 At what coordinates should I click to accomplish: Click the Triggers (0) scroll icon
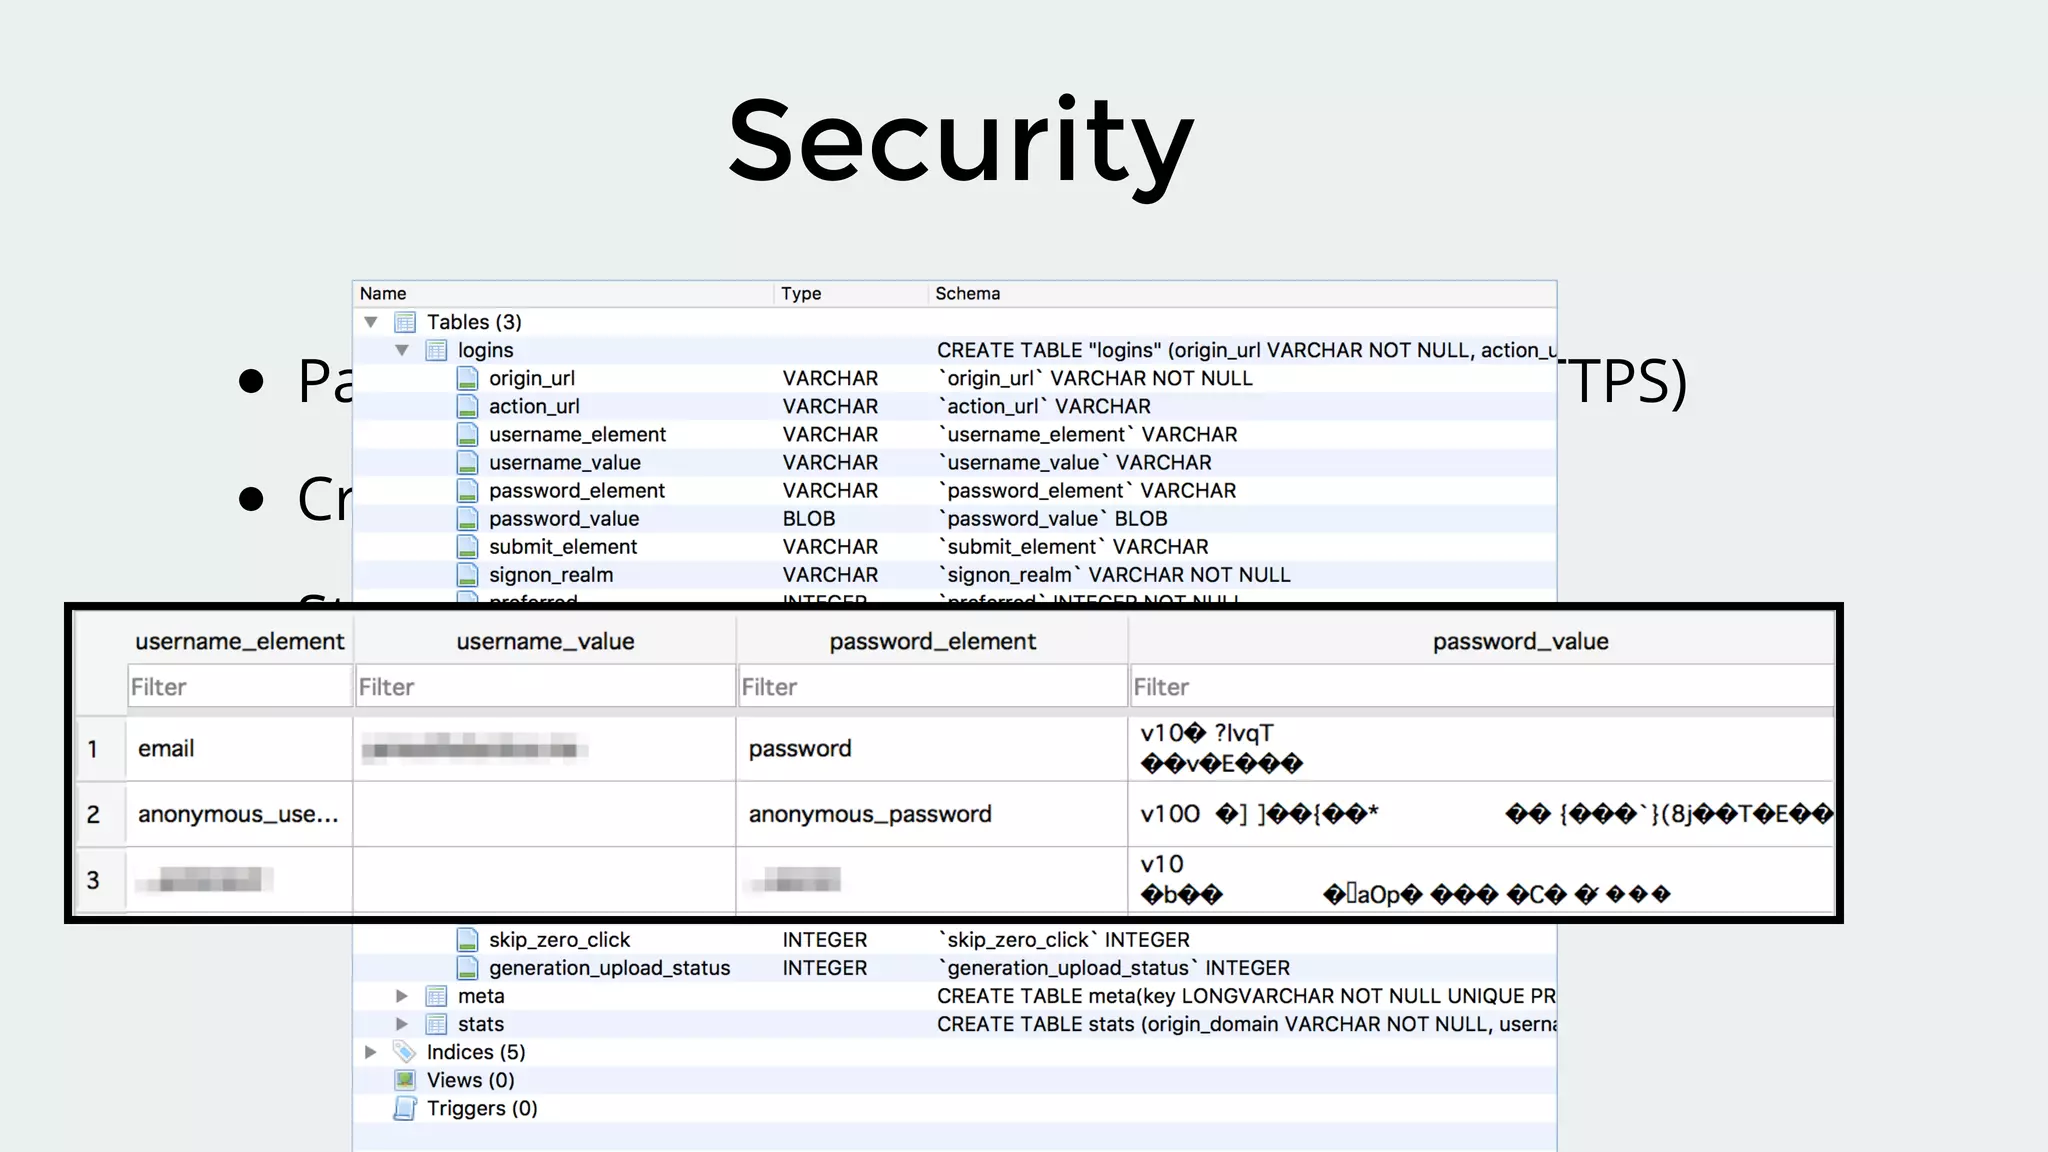tap(405, 1108)
